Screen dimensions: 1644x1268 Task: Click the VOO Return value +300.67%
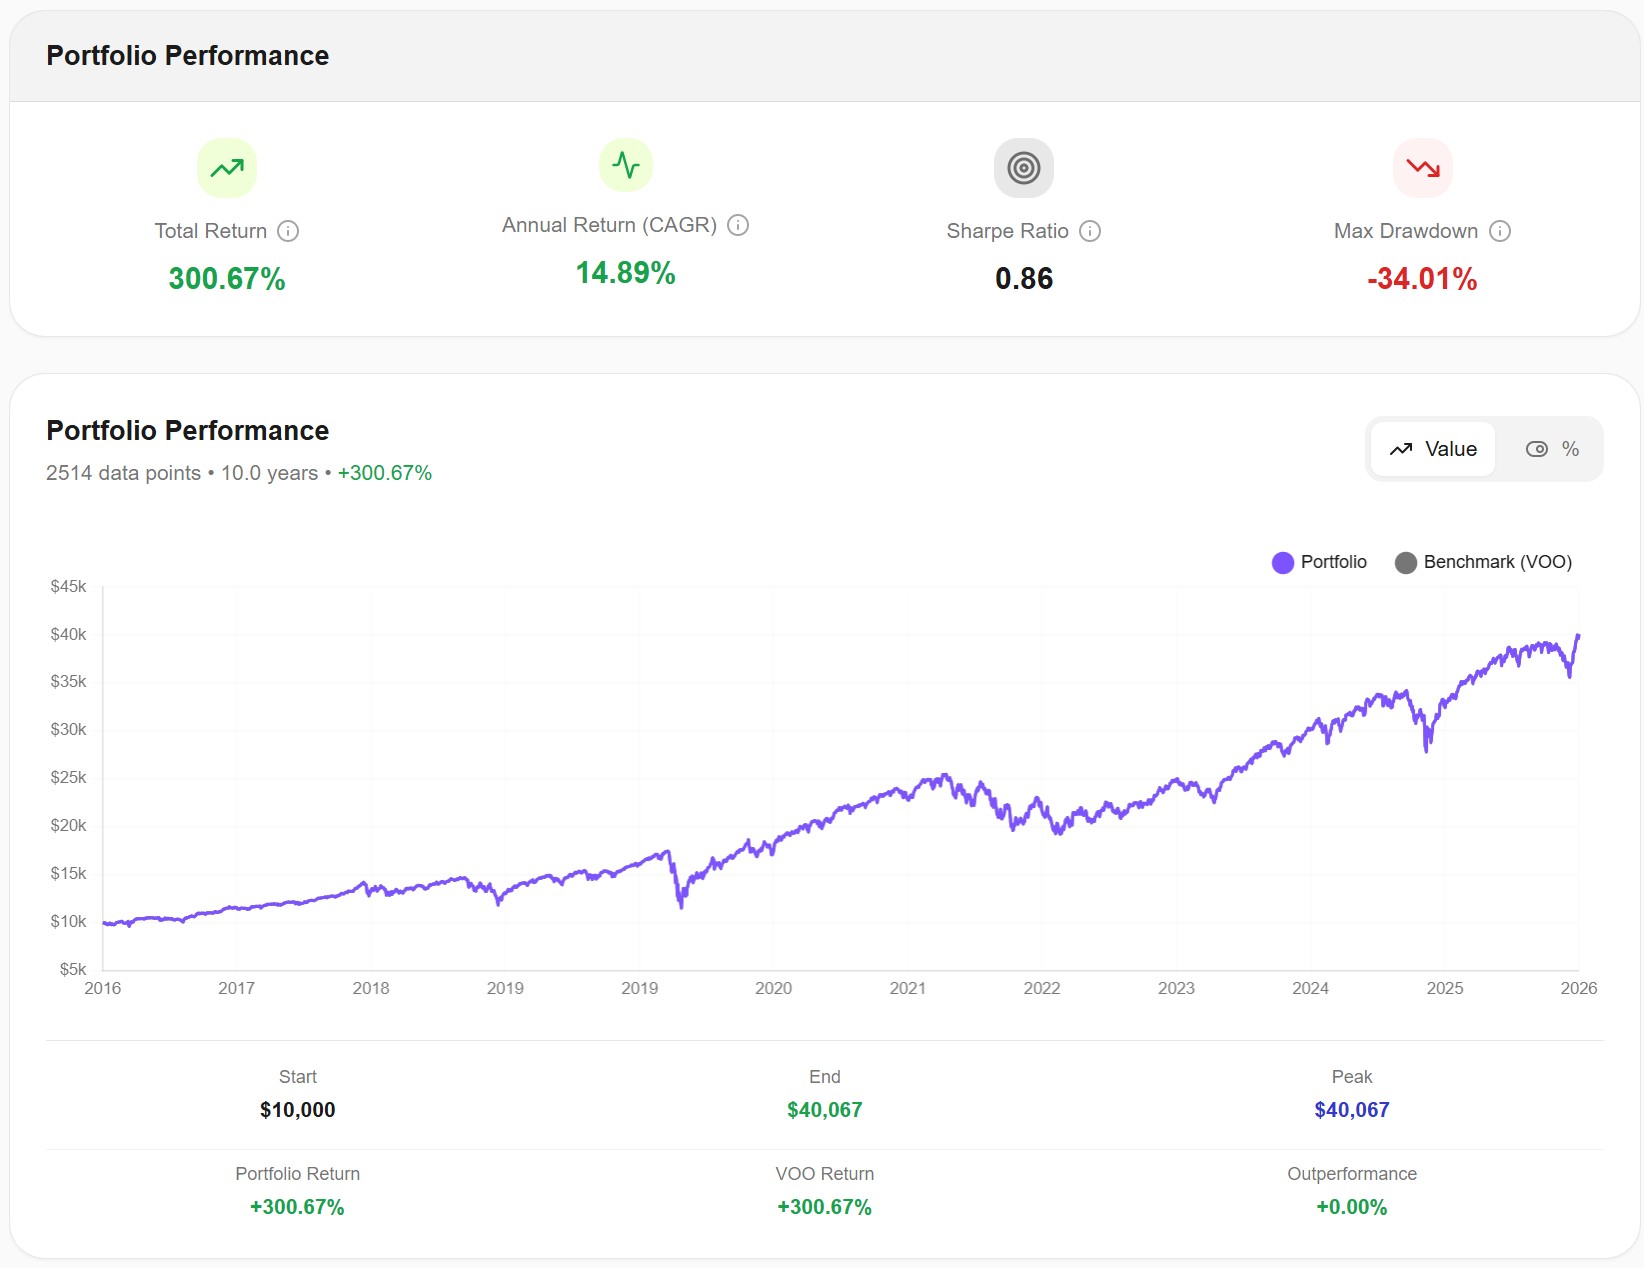coord(824,1207)
